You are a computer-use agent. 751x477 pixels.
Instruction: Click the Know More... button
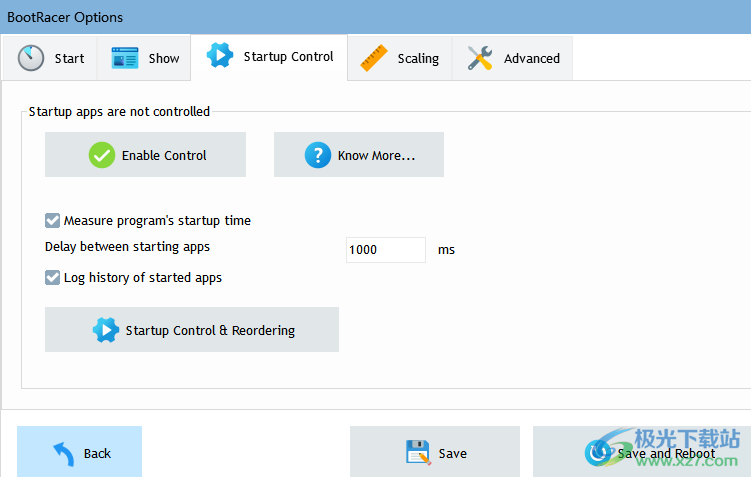[359, 155]
